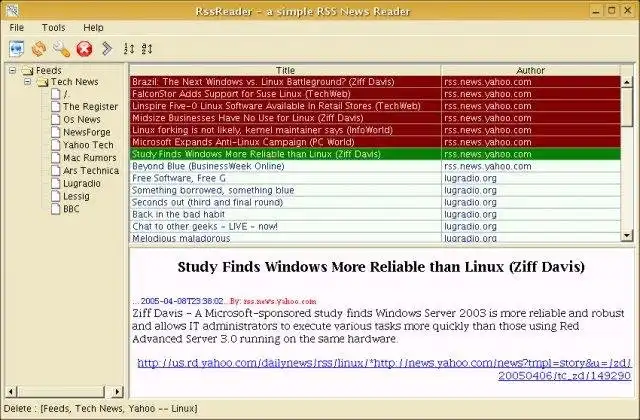
Task: Click the article heading in the preview pane
Action: coord(381,267)
